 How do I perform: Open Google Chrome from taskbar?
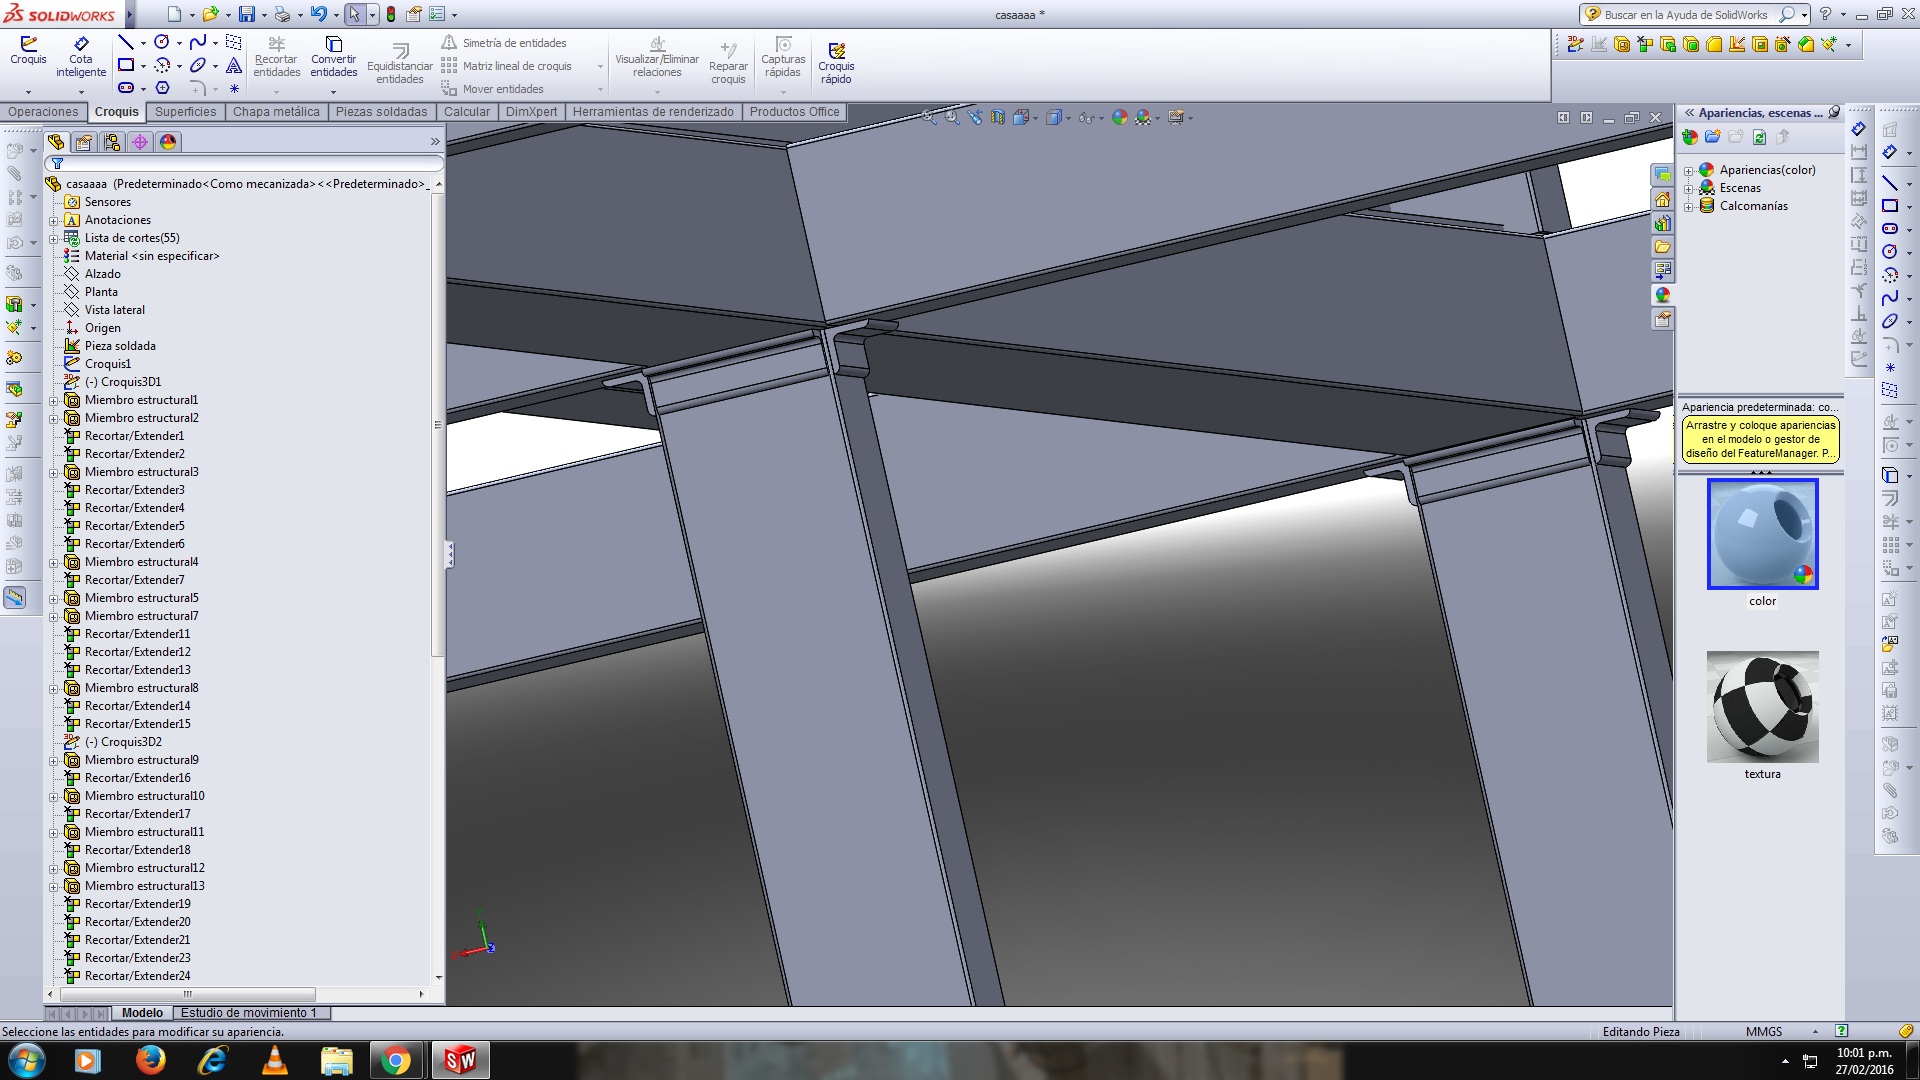[396, 1060]
